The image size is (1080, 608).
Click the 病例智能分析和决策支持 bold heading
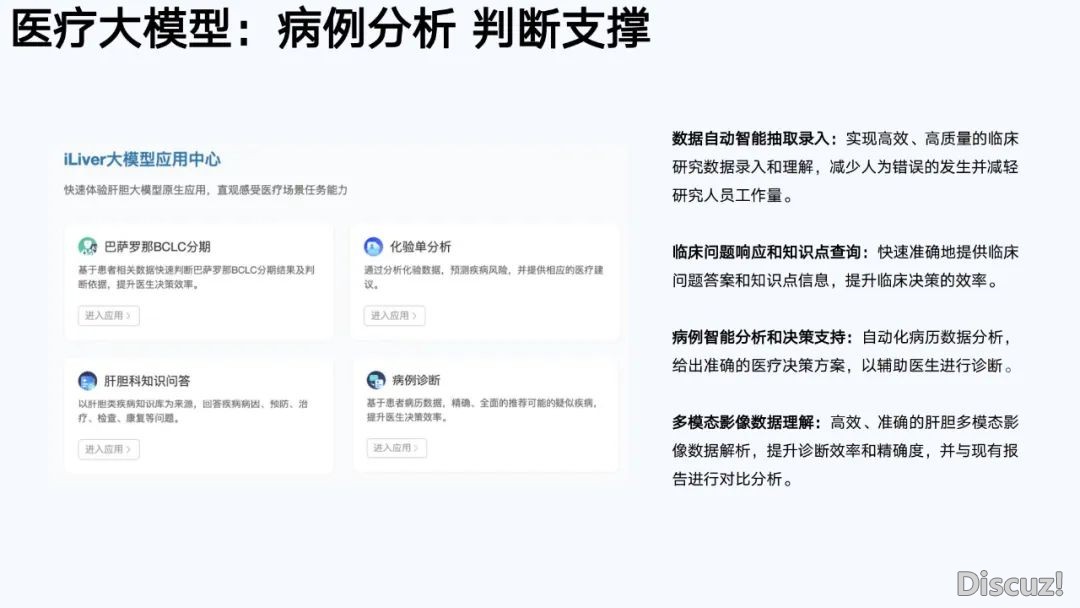tap(759, 337)
